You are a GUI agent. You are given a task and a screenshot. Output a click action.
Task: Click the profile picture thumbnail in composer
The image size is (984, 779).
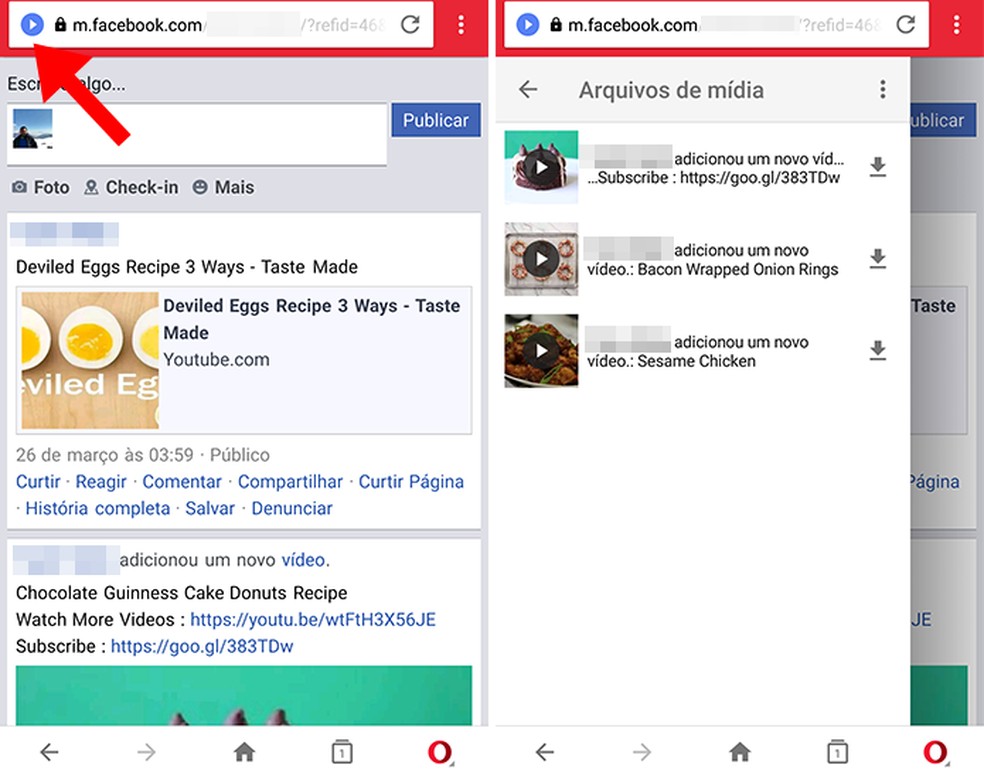coord(33,129)
